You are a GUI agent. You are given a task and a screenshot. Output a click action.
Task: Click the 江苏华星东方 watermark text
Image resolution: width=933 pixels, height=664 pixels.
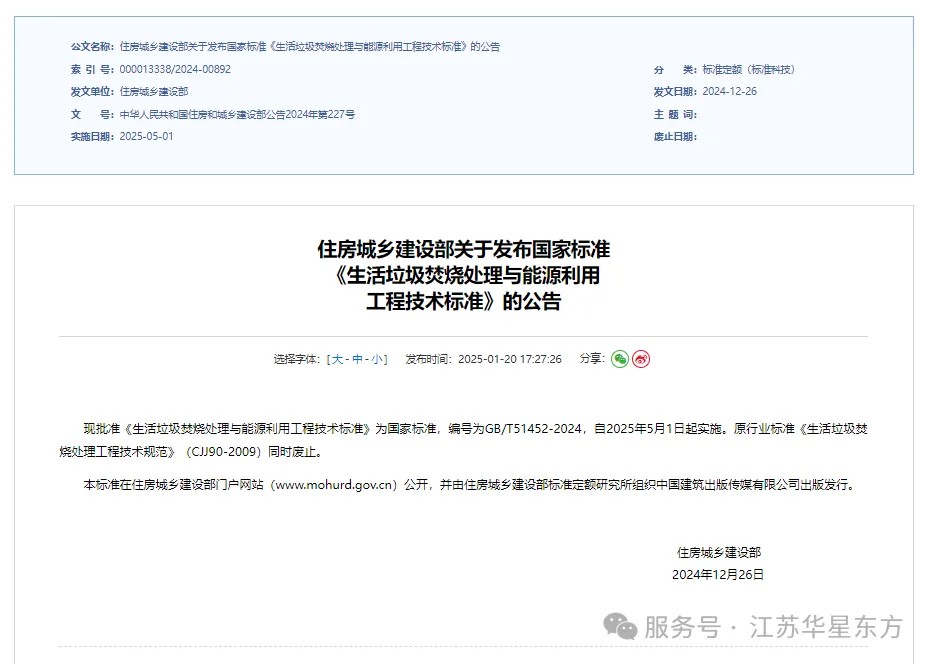coord(826,627)
